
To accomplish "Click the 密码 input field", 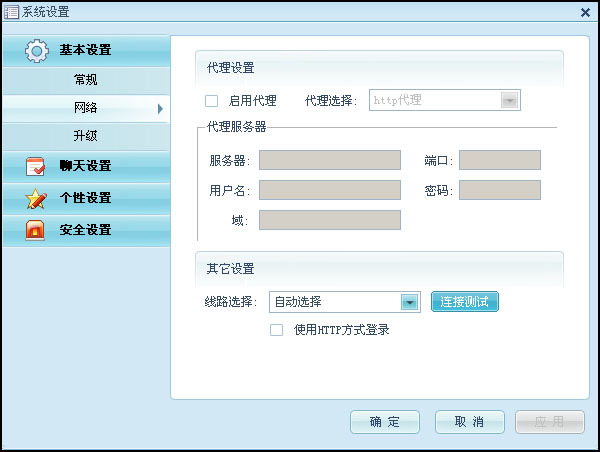I will point(499,190).
